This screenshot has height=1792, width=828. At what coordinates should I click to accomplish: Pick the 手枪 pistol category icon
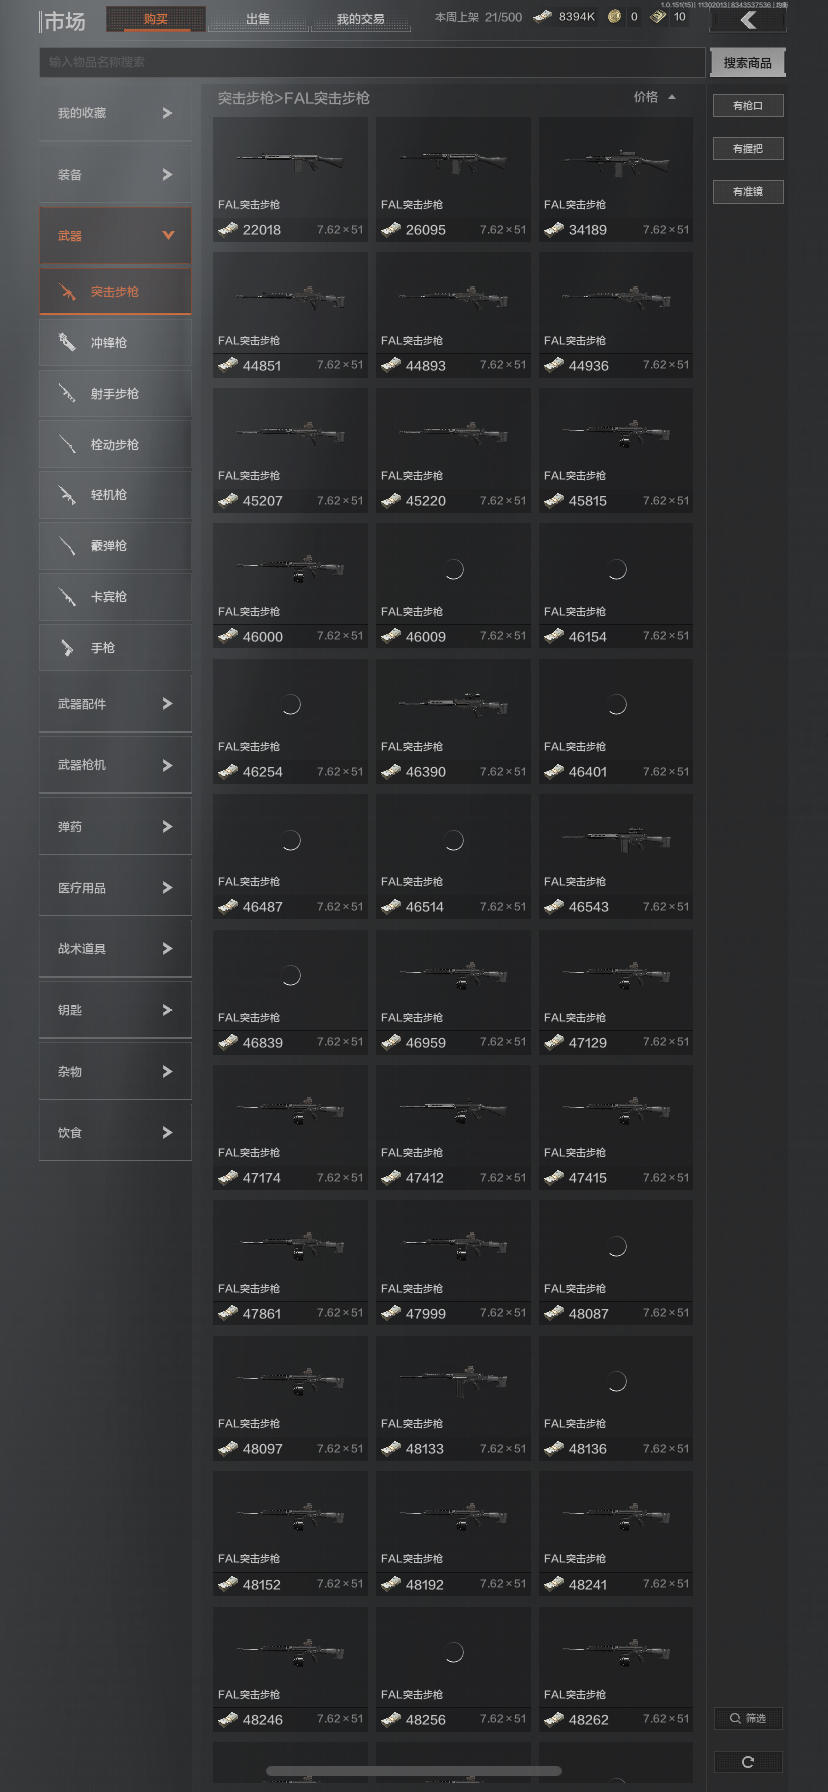67,648
